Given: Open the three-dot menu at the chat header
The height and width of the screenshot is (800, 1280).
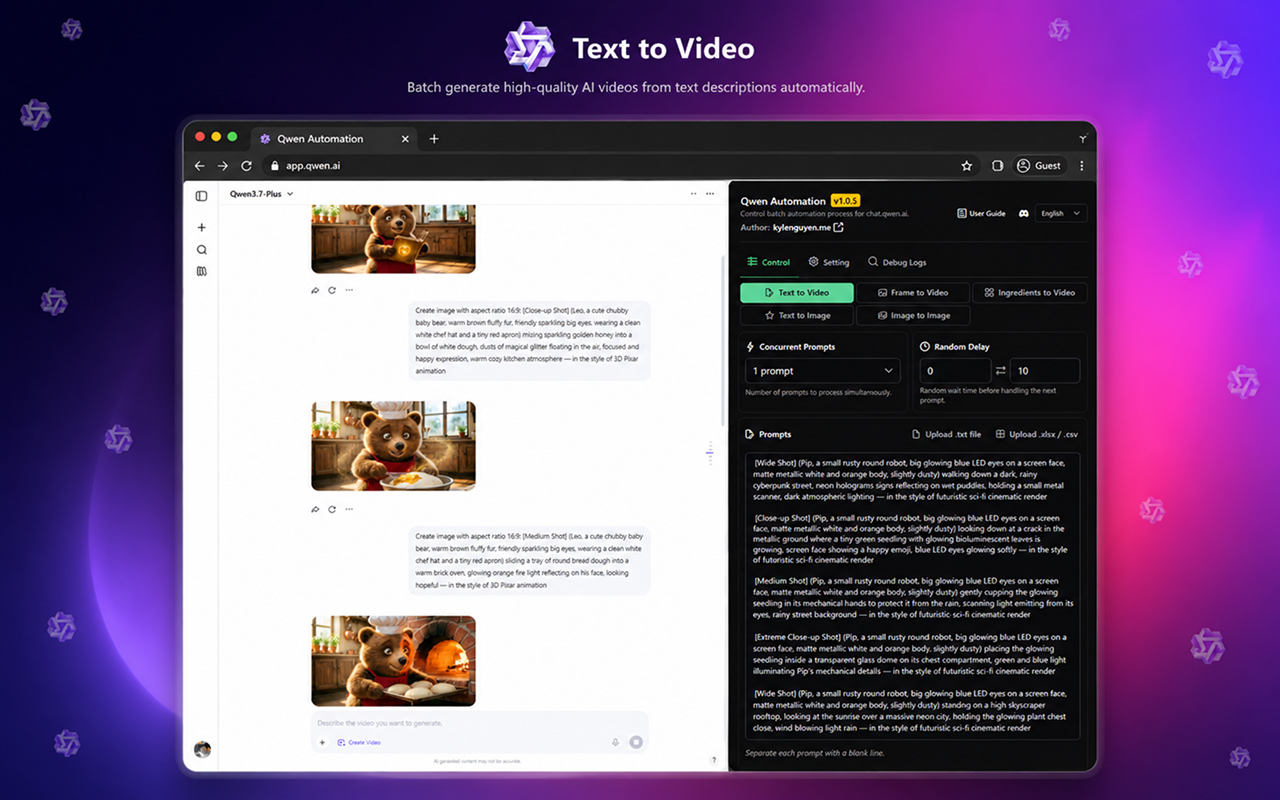Looking at the screenshot, I should (710, 194).
